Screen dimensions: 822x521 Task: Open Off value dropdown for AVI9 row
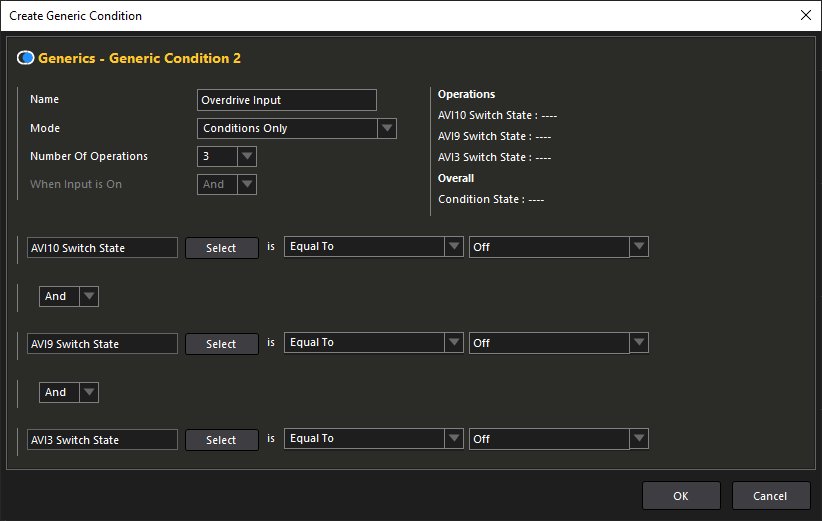pyautogui.click(x=558, y=343)
